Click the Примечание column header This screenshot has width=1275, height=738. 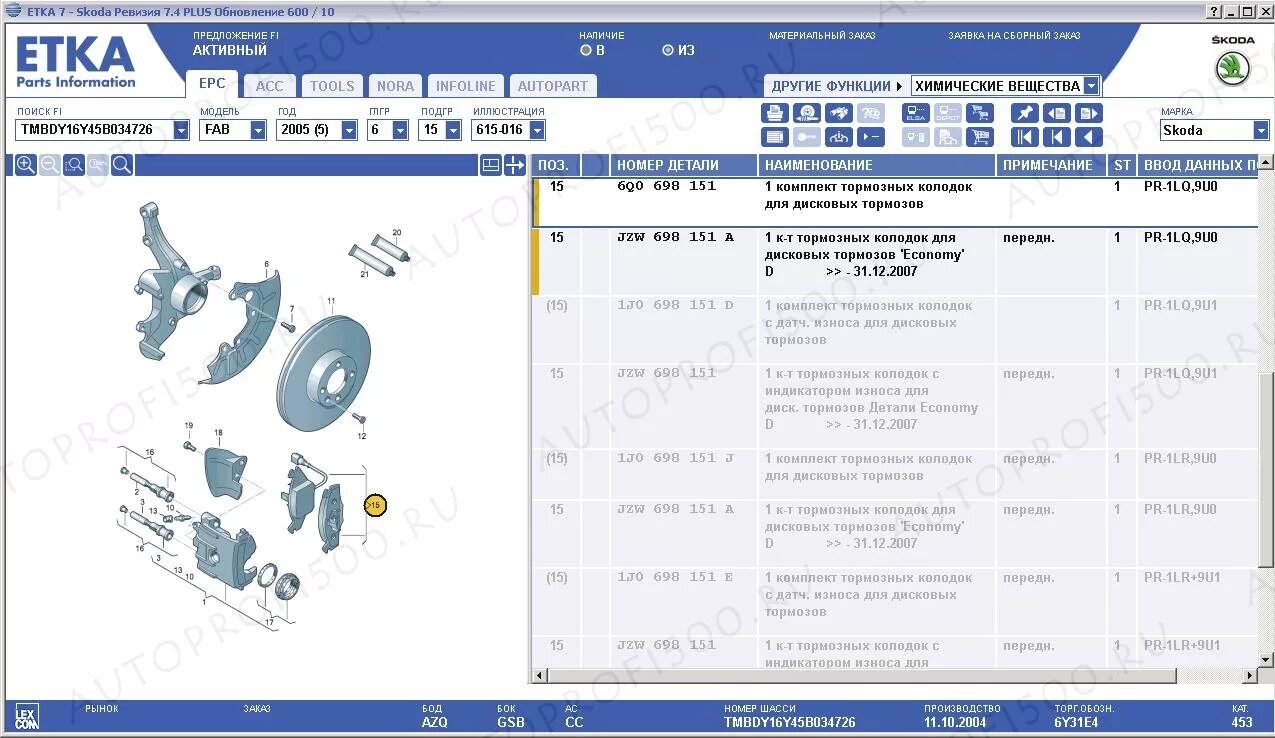(x=1052, y=165)
